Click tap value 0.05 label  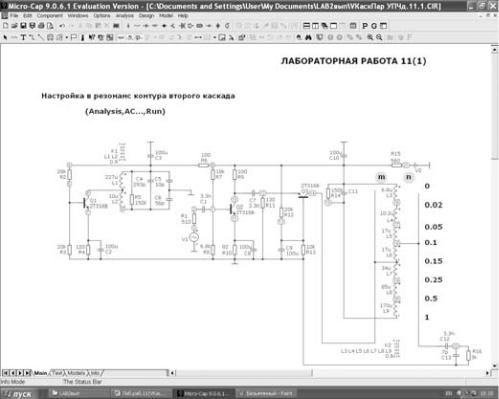(433, 227)
